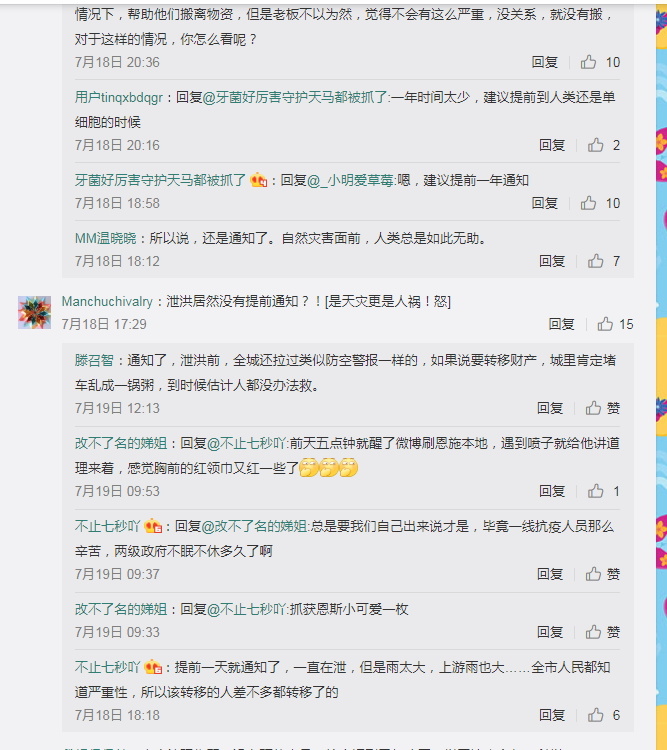
Task: Reply to MM温晓晓's comment
Action: click(552, 261)
